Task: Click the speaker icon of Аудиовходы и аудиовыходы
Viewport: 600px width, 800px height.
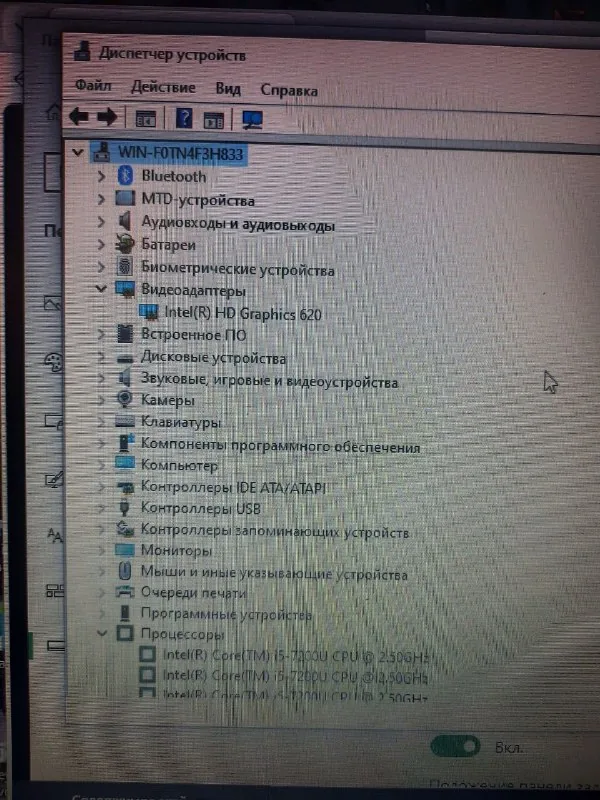Action: (124, 221)
